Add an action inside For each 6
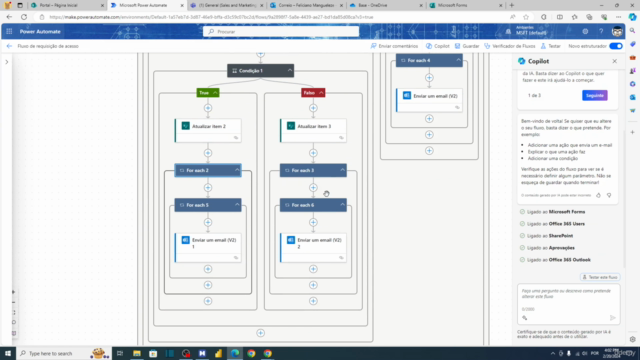Screen dimensions: 640x360 point(313,222)
